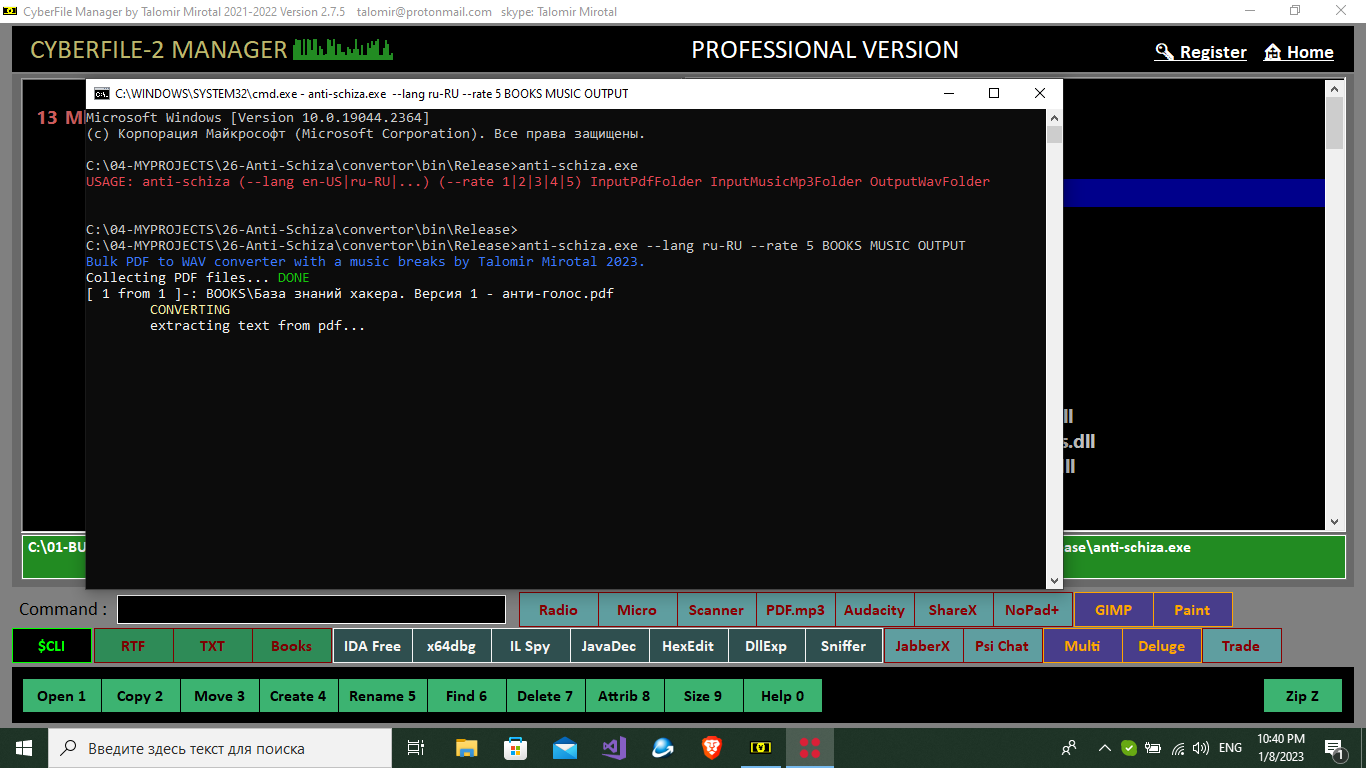
Task: Open the network tray icon
Action: point(1178,748)
